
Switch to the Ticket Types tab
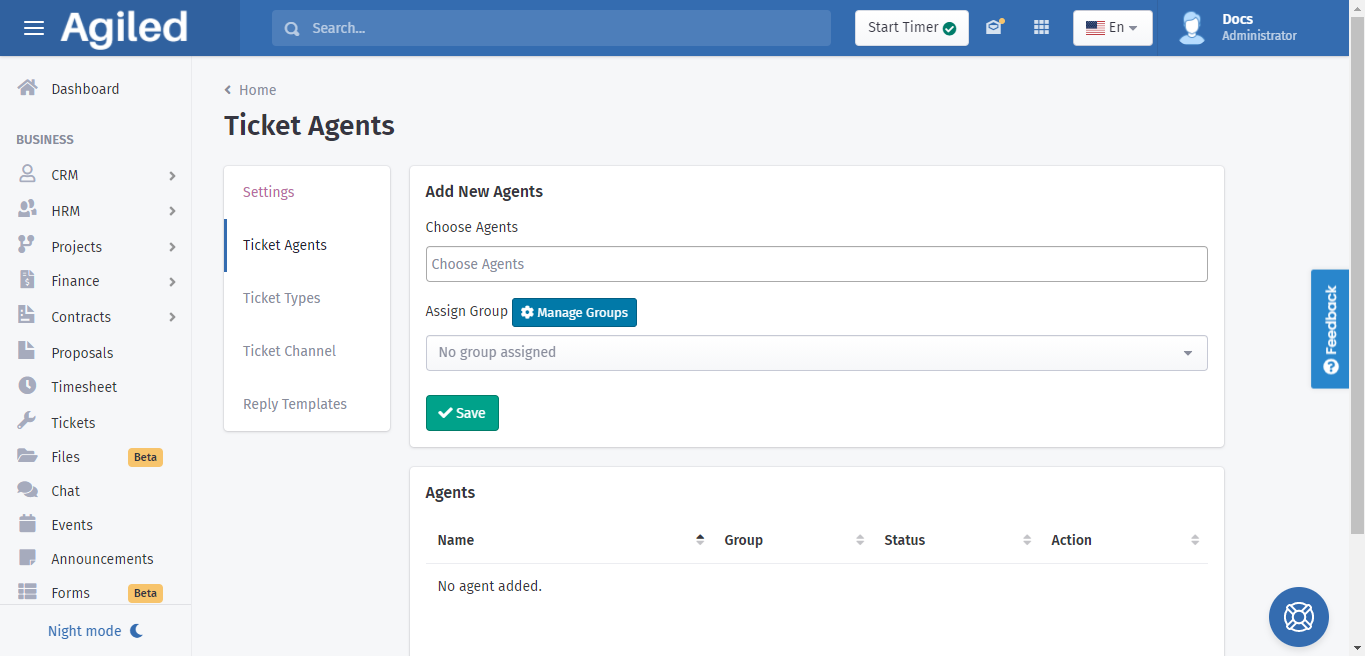[x=282, y=298]
